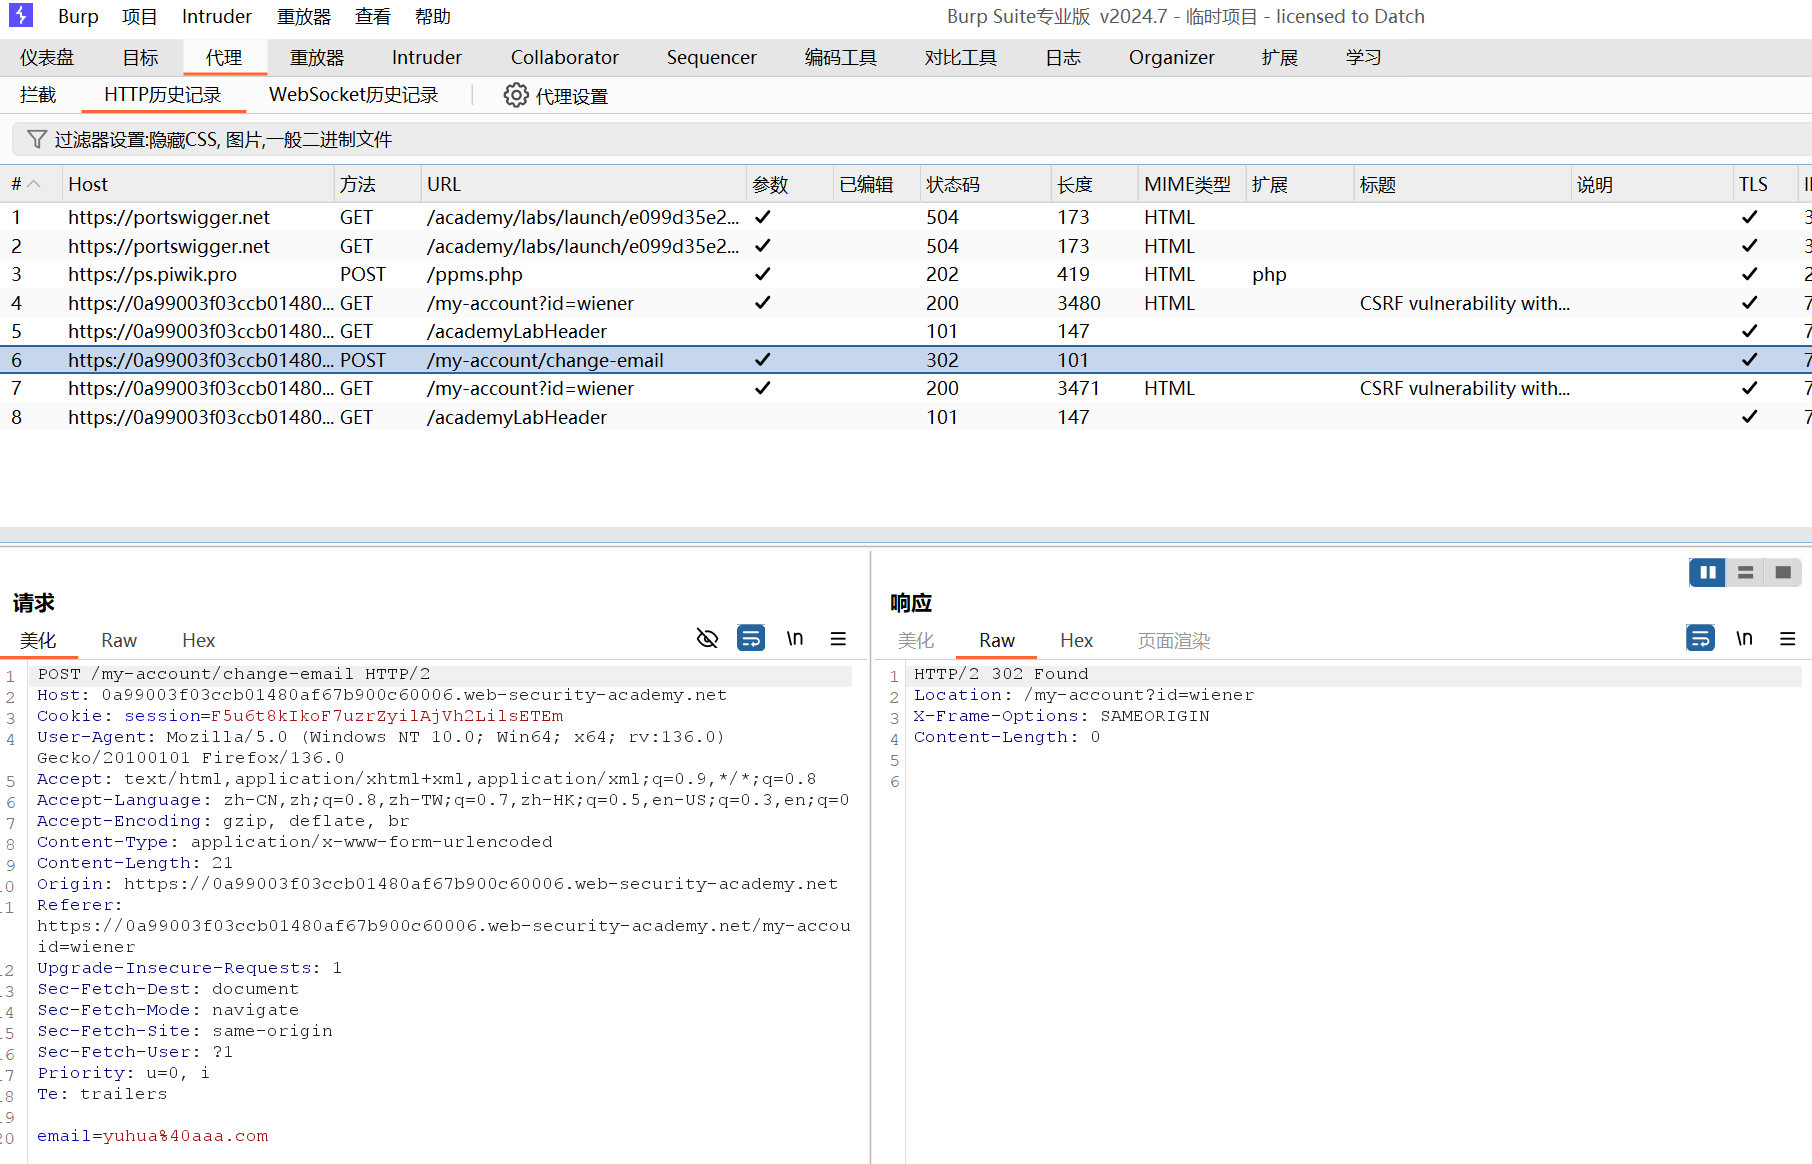Select stacked horizontal layout icon

[x=1745, y=572]
